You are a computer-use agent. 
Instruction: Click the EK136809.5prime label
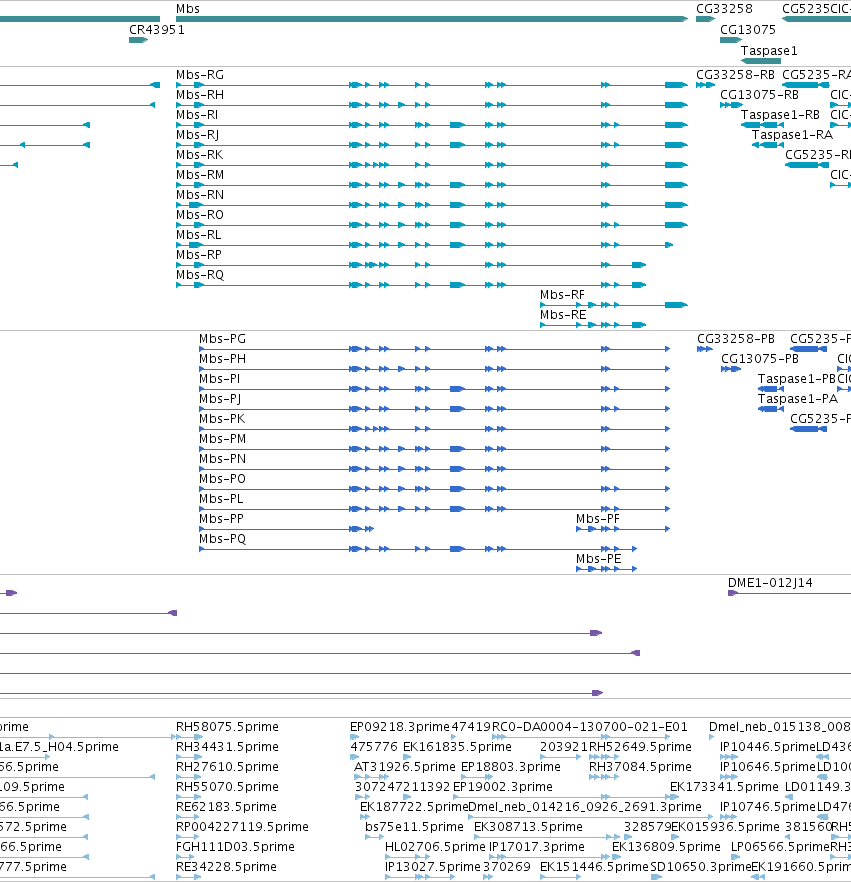[x=666, y=847]
